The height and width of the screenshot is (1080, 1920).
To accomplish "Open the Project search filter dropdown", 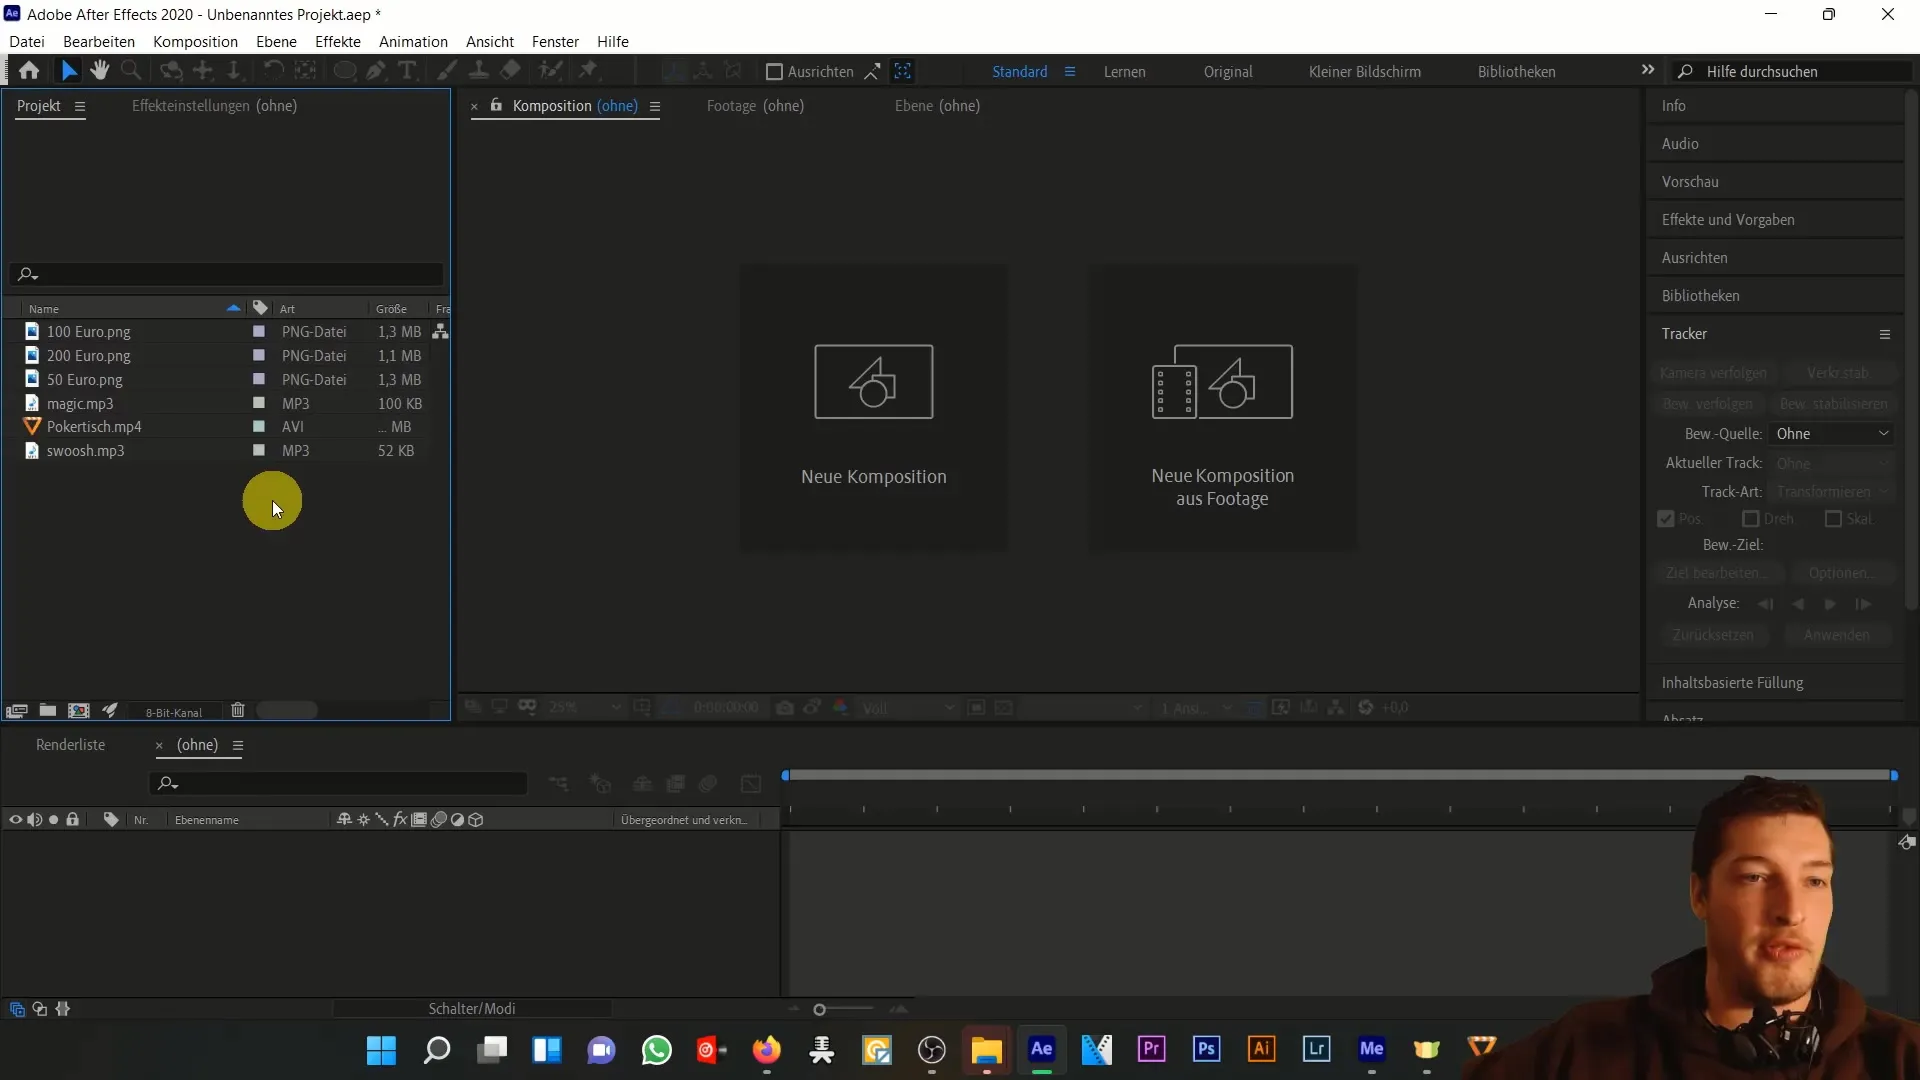I will (27, 274).
